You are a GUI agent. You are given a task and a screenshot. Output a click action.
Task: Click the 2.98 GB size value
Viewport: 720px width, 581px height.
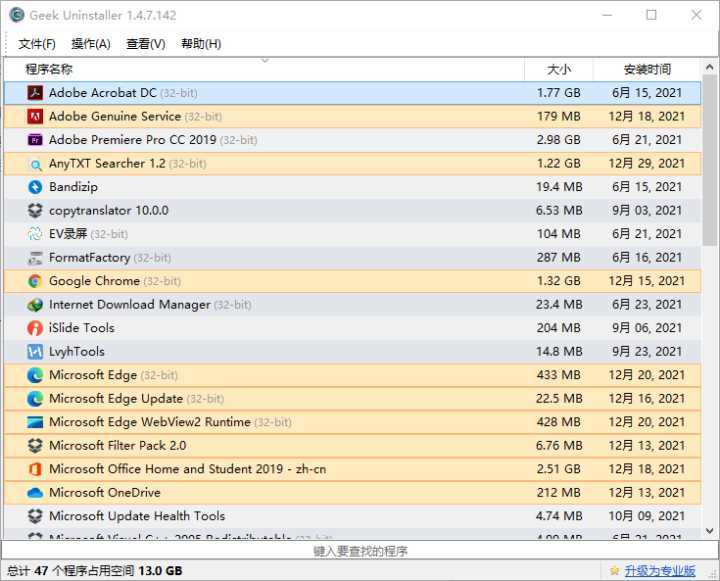pos(559,140)
